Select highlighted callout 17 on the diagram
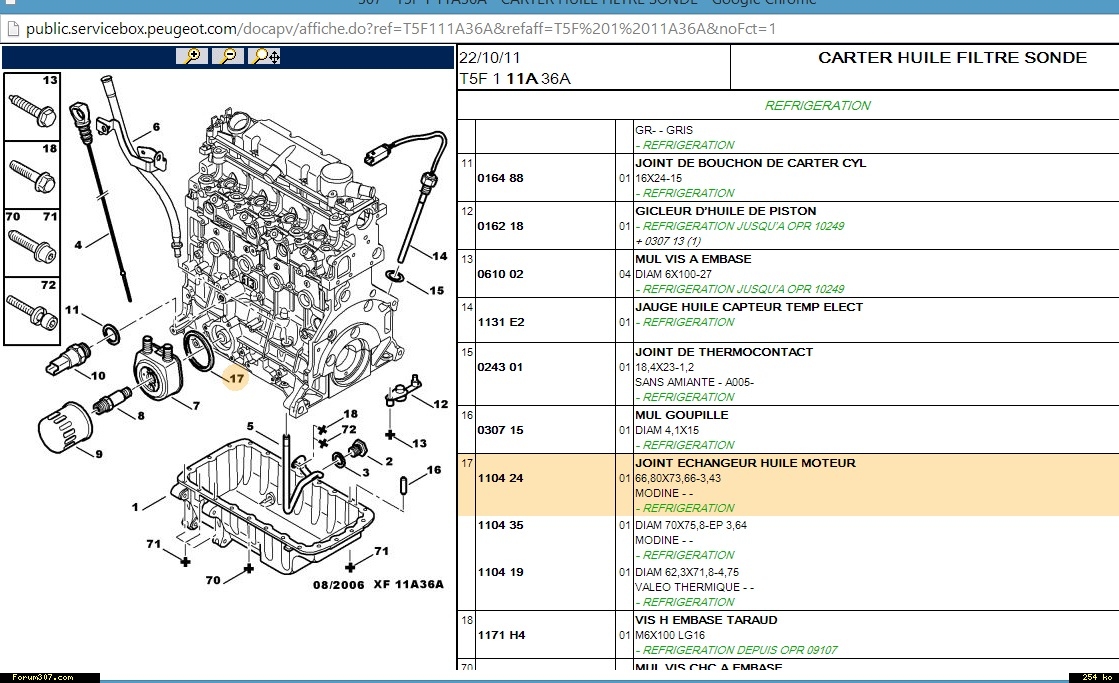Image resolution: width=1119 pixels, height=683 pixels. [x=236, y=378]
